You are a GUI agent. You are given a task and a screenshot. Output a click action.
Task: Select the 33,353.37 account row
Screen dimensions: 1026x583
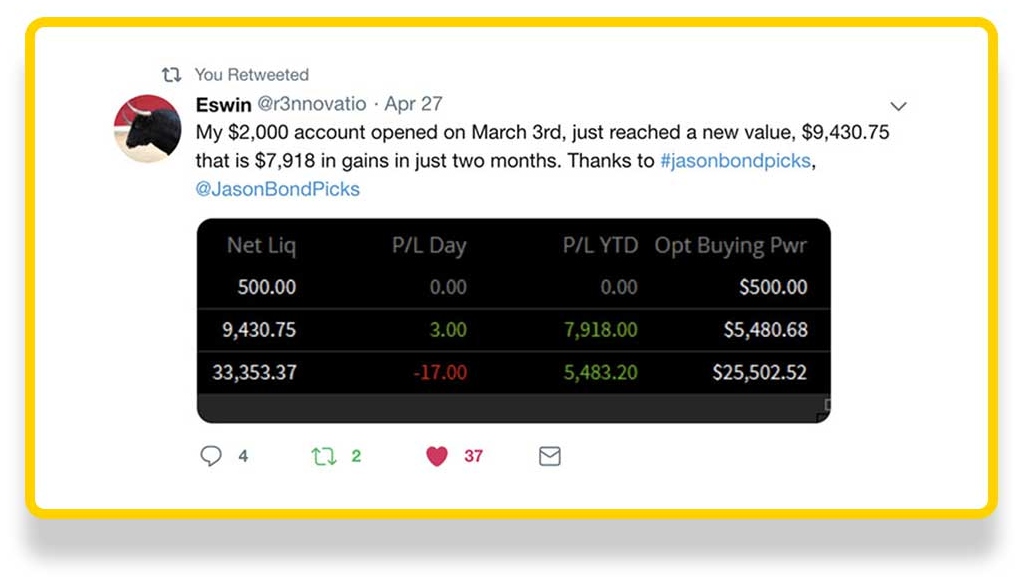coord(514,372)
